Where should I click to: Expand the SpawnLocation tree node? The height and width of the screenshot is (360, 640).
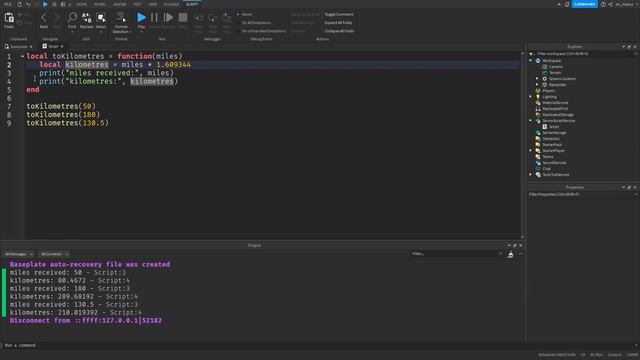point(537,78)
